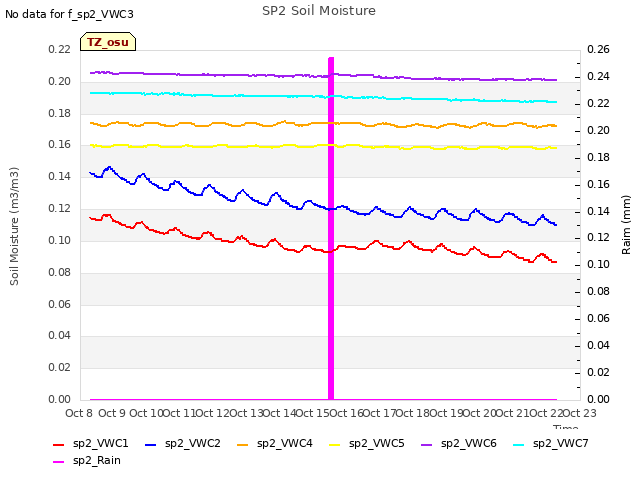Click the 0.10 left axis tick label
The image size is (640, 480).
[x=60, y=240]
